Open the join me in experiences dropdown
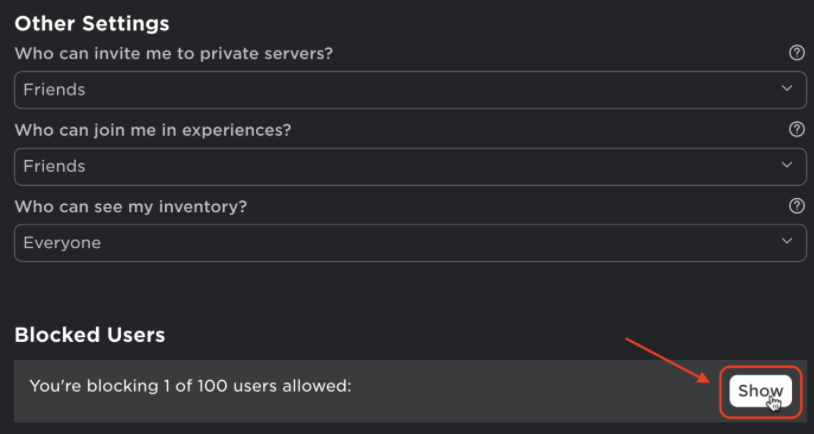This screenshot has height=434, width=814. (x=410, y=166)
